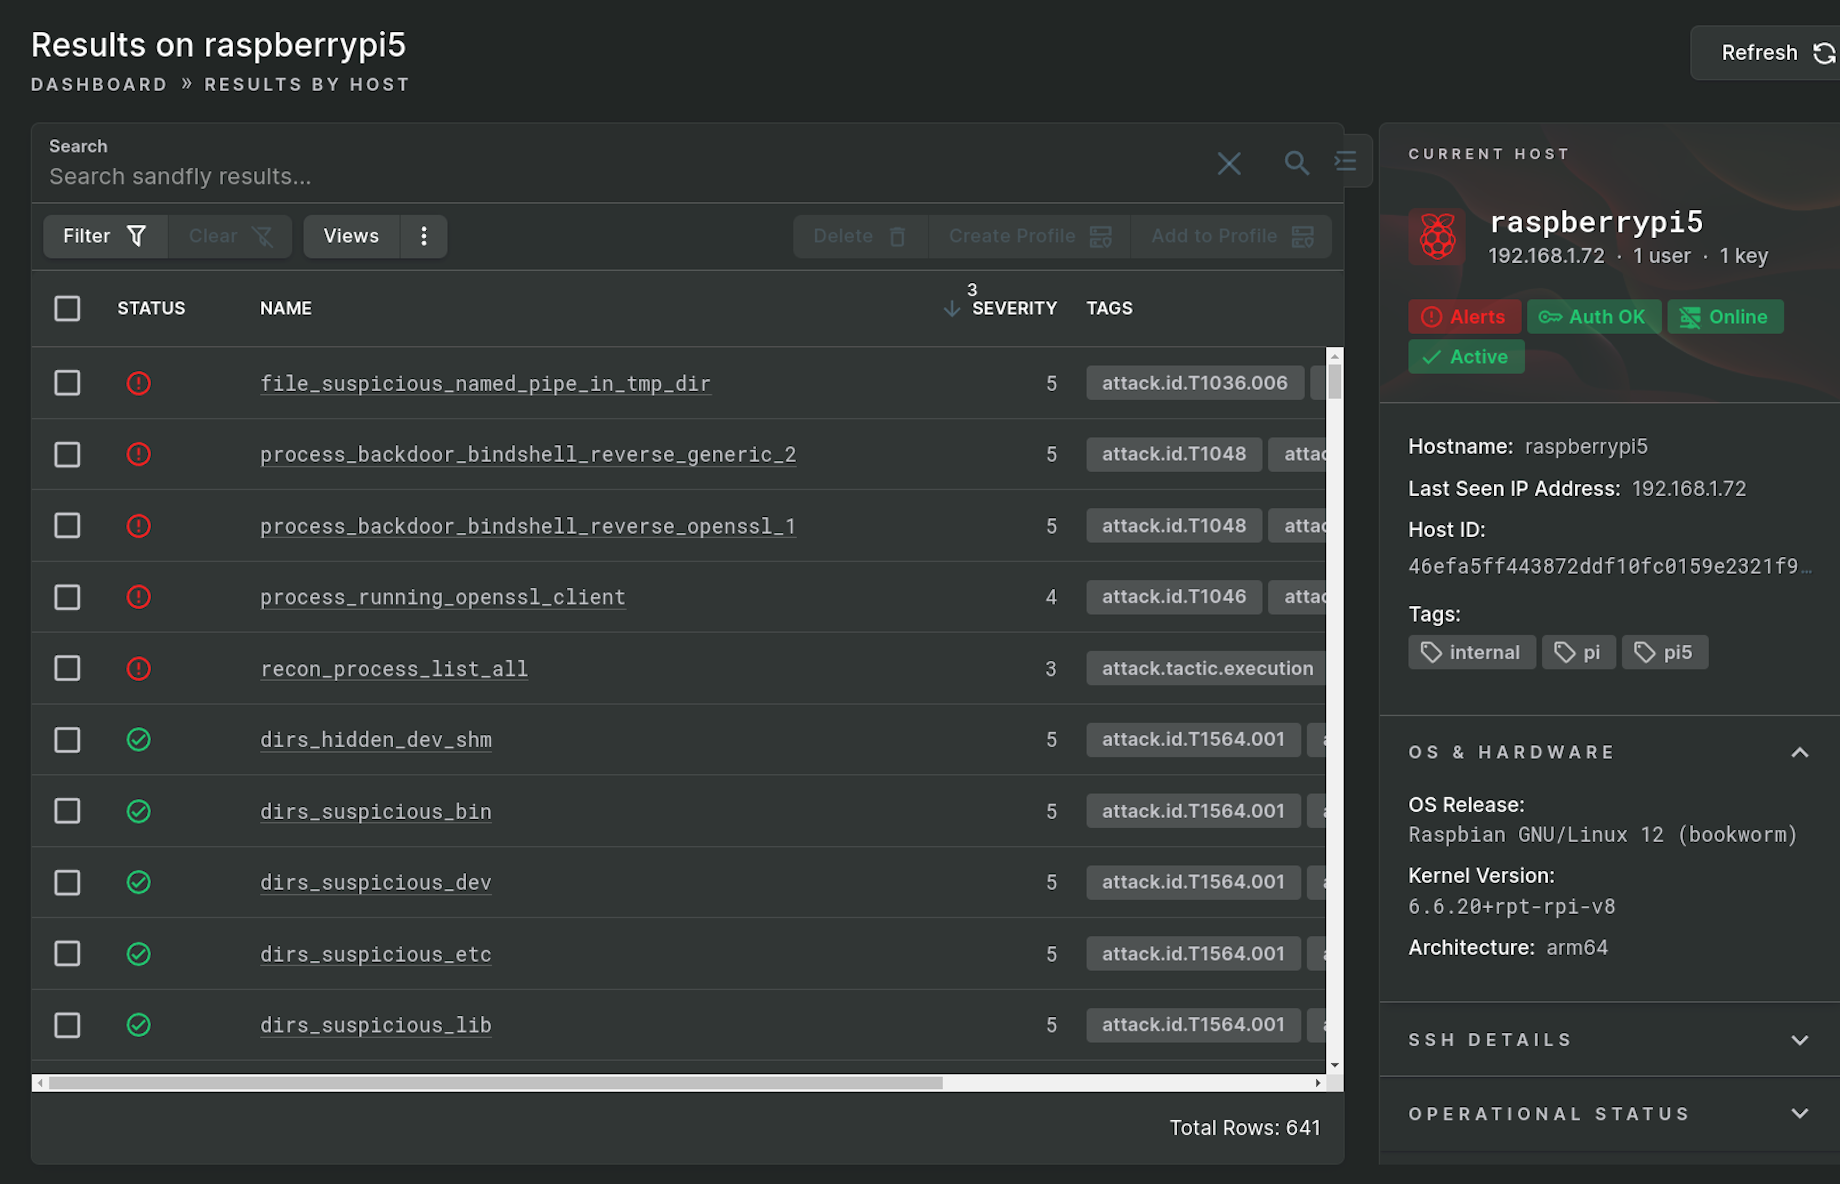The width and height of the screenshot is (1840, 1184).
Task: Open the recon_process_list_all result link
Action: pos(394,669)
